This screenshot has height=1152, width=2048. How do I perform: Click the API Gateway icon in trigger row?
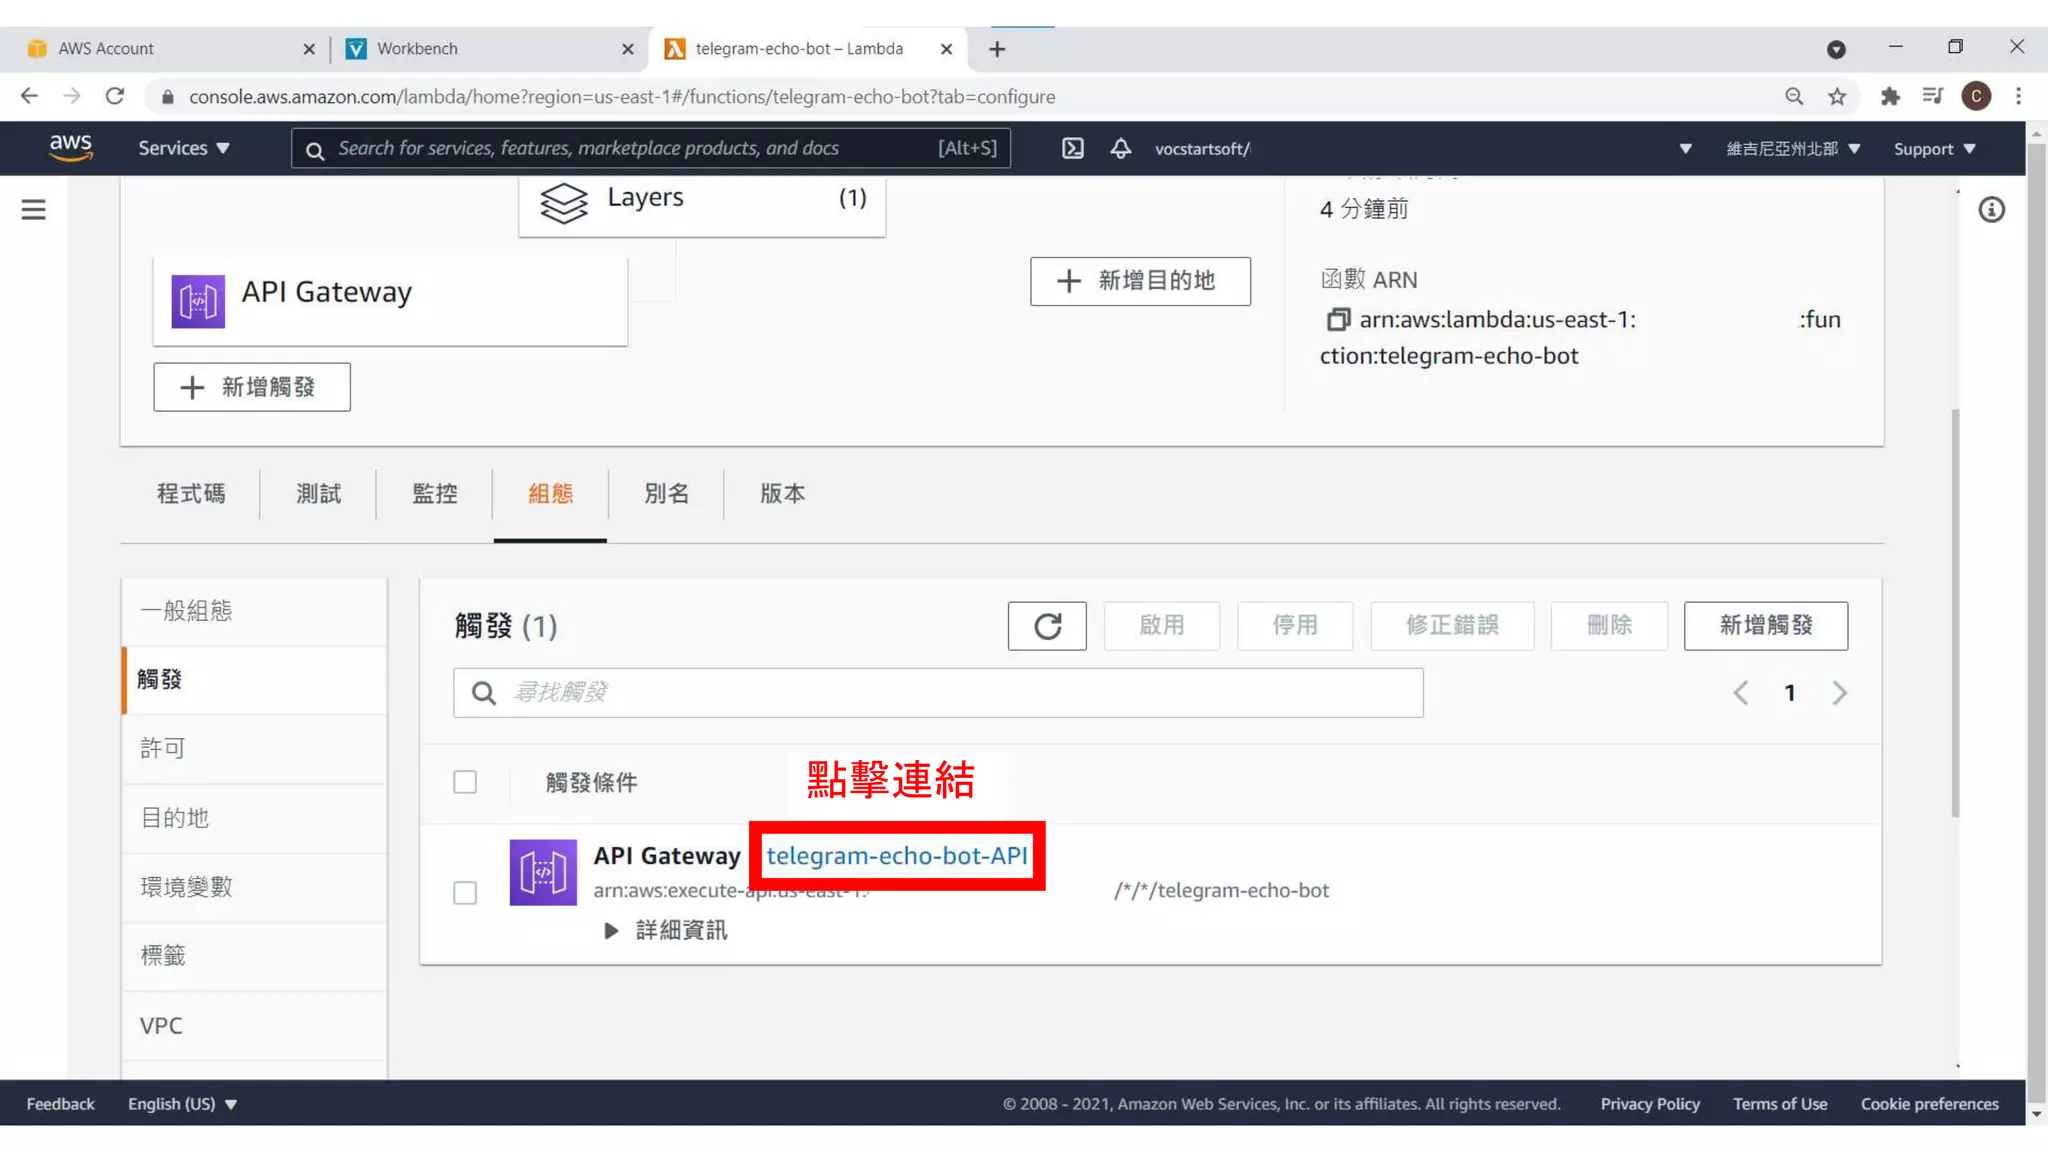click(543, 872)
